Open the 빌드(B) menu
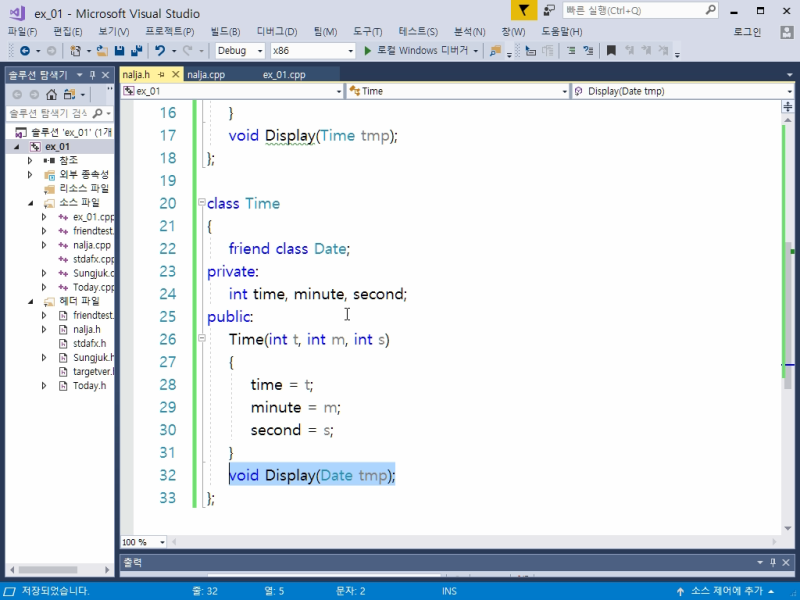 point(225,32)
